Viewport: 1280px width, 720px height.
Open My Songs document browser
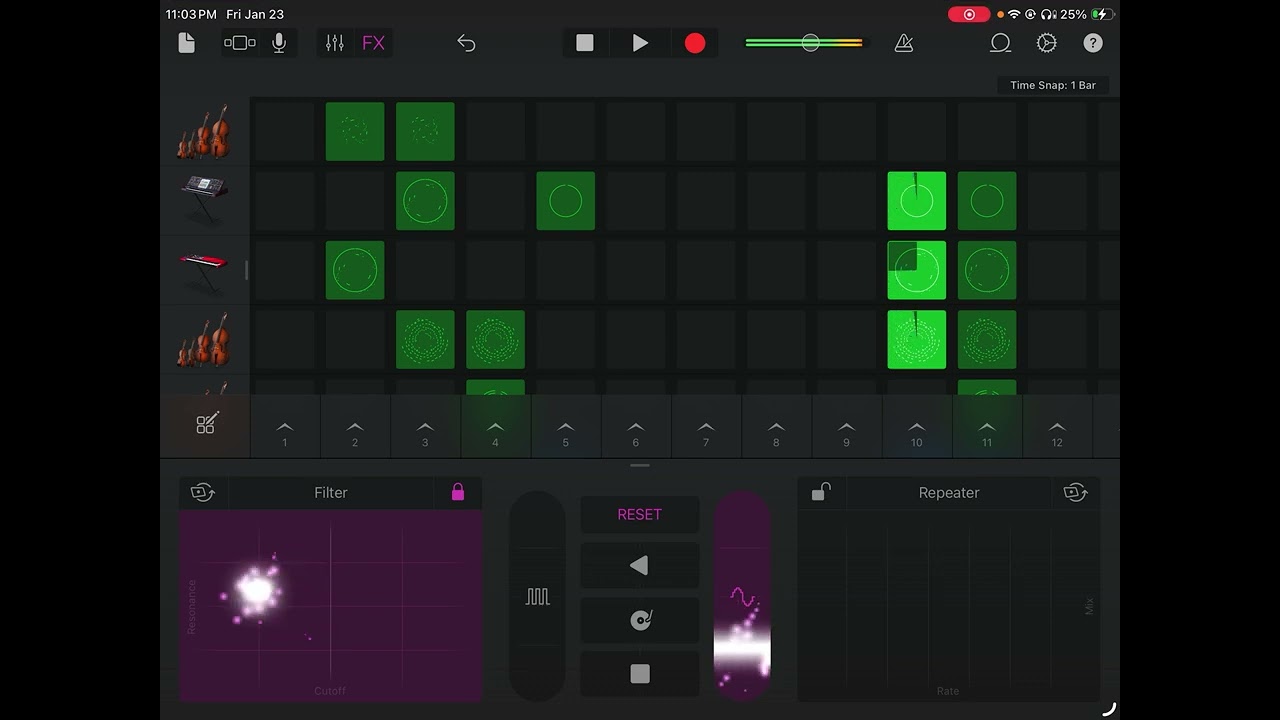point(187,43)
